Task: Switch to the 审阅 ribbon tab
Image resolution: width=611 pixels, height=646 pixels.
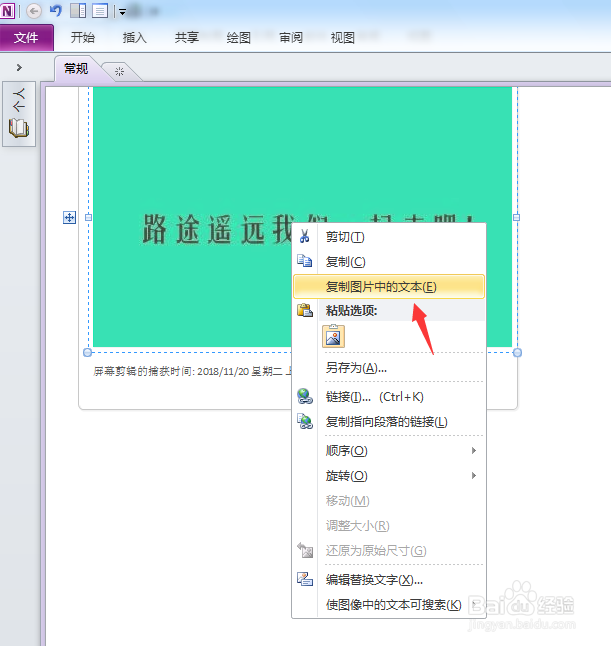Action: (x=291, y=37)
